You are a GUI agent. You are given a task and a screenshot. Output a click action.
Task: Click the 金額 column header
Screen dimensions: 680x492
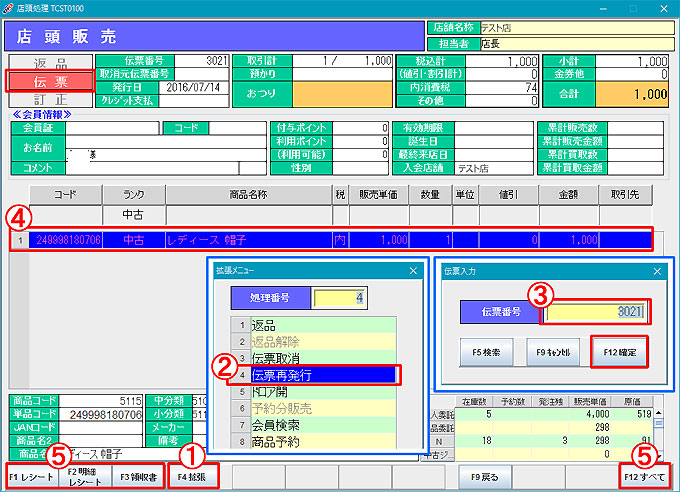[x=568, y=195]
